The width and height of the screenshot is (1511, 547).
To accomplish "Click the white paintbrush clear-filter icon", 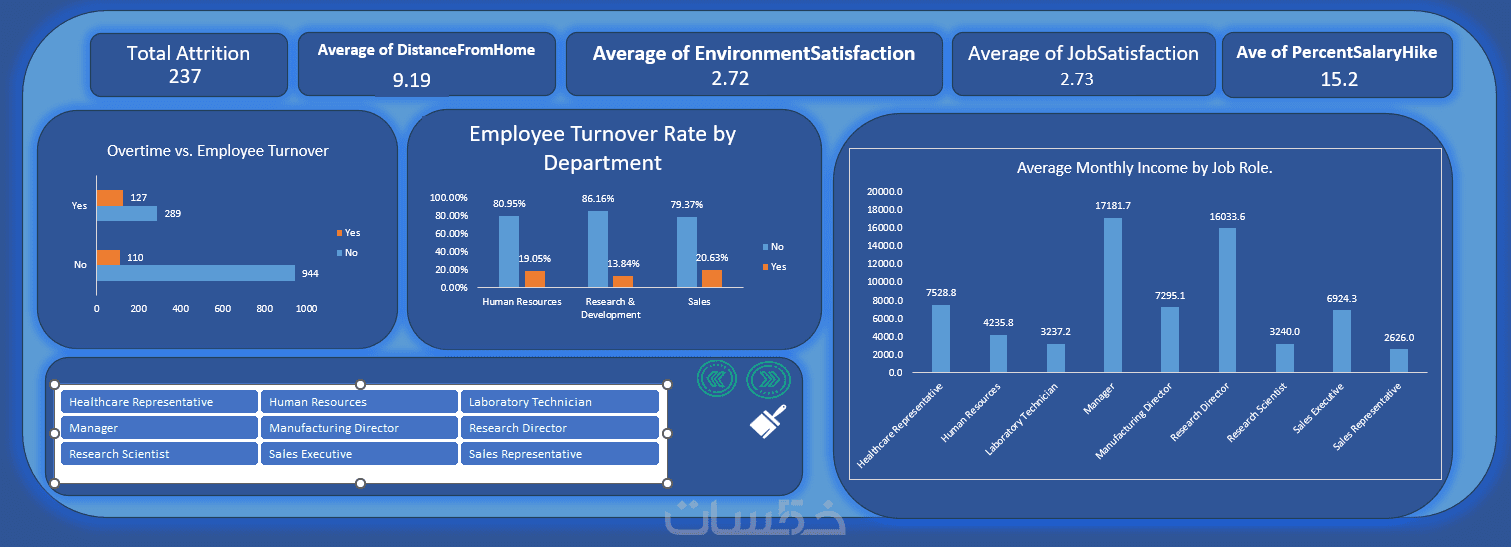I will [769, 421].
